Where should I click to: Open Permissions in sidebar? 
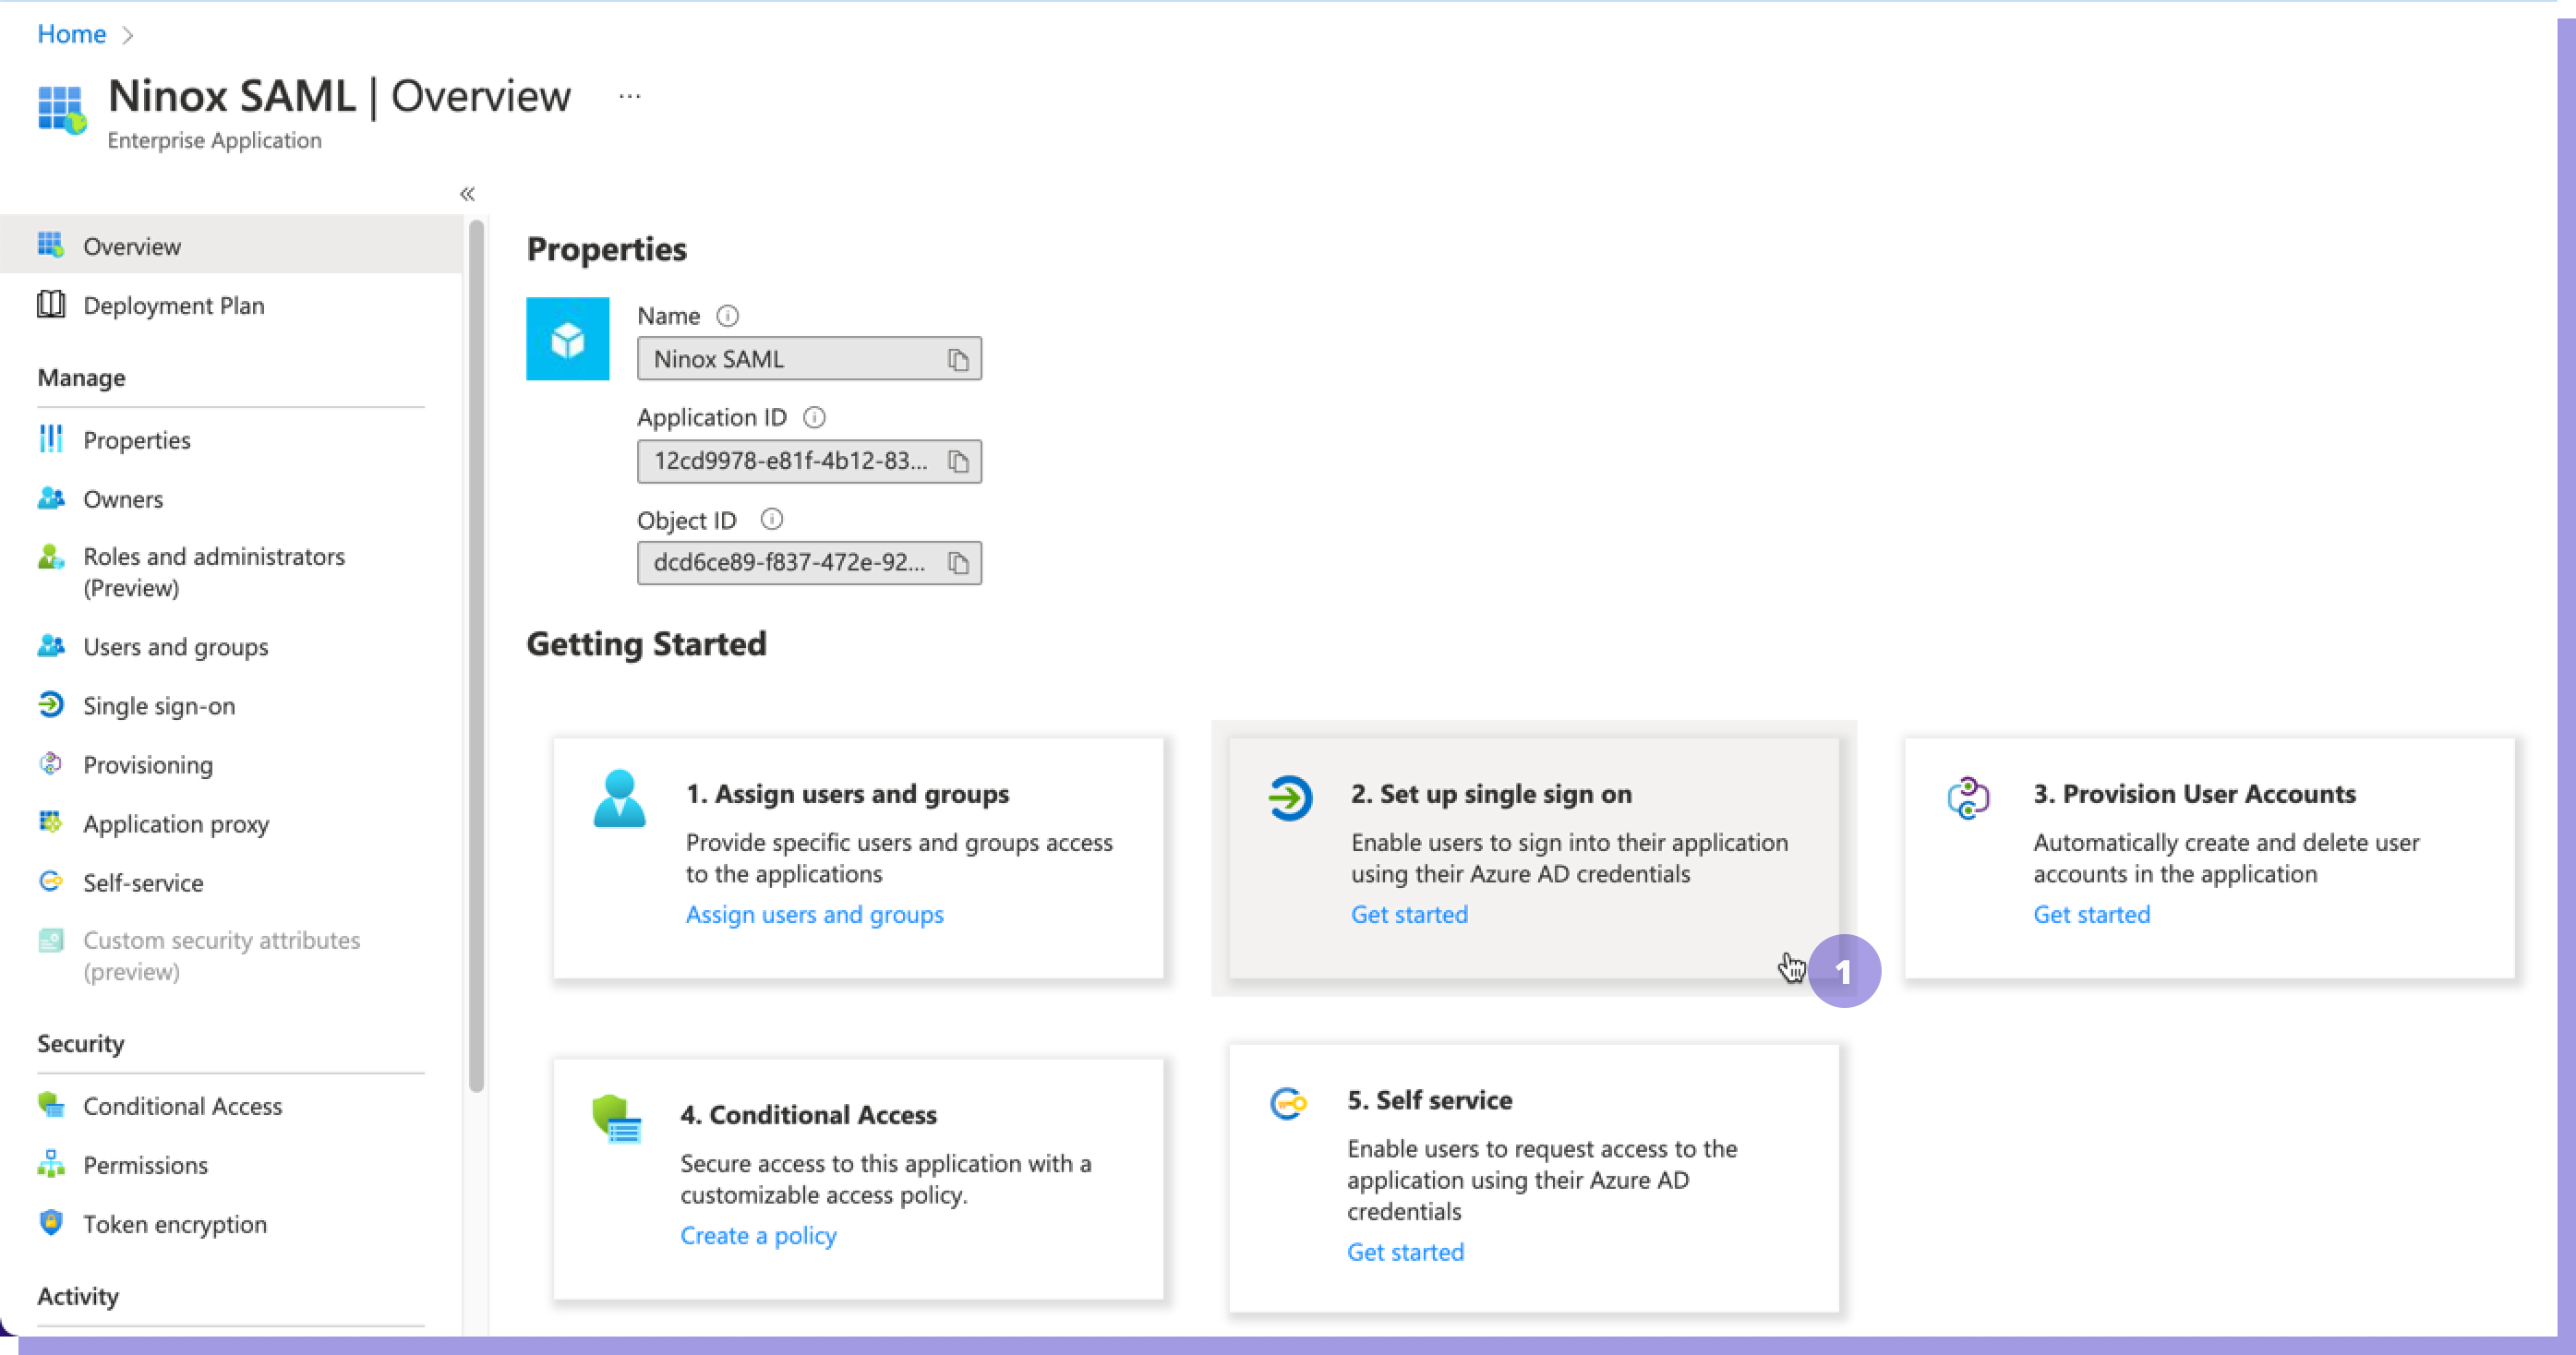(x=231, y=1164)
